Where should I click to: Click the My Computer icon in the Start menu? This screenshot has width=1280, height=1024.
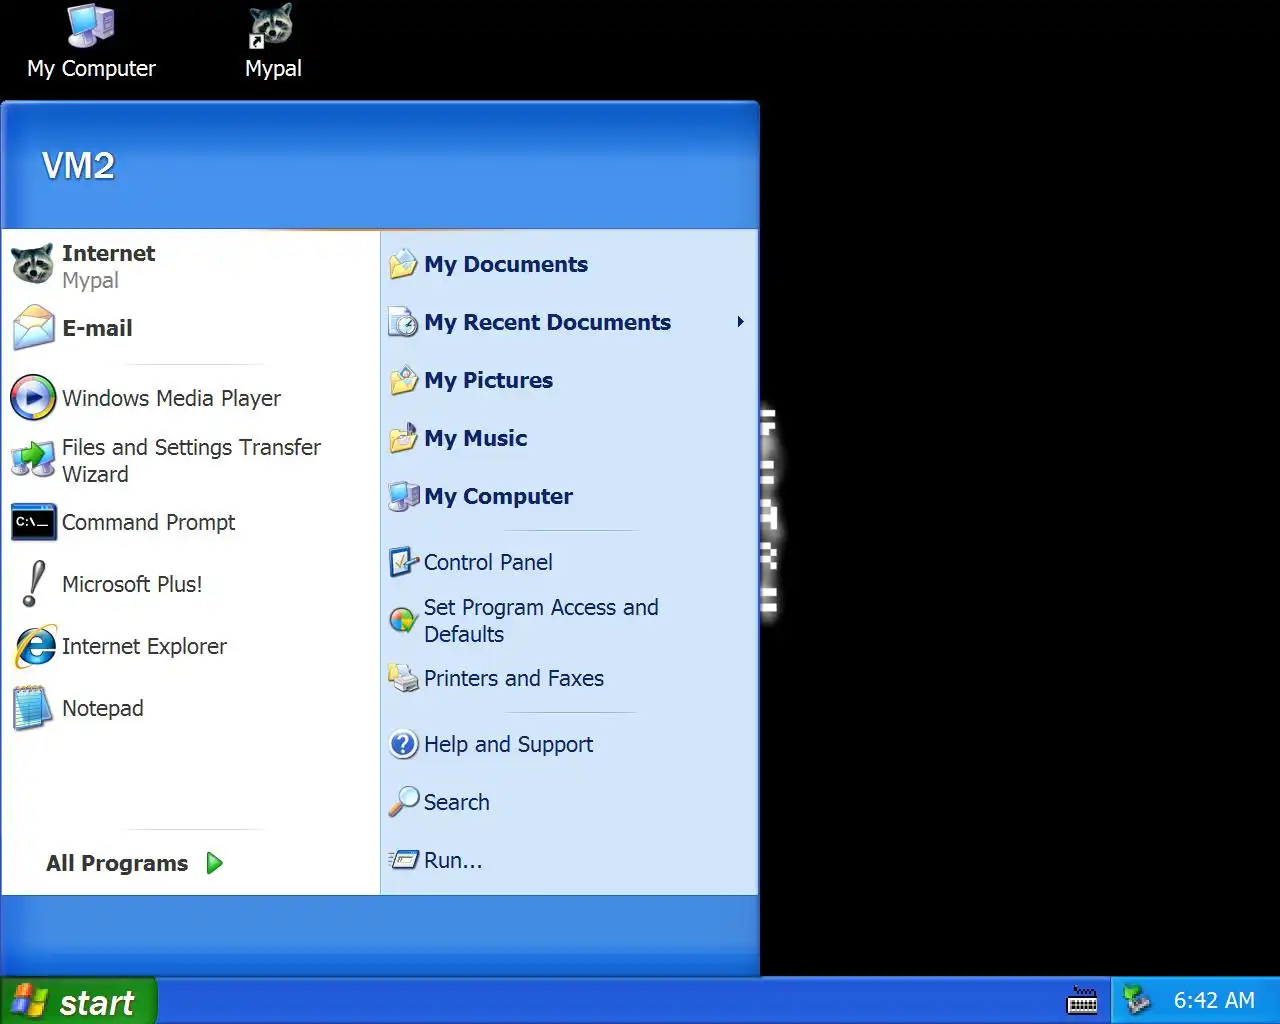(403, 496)
